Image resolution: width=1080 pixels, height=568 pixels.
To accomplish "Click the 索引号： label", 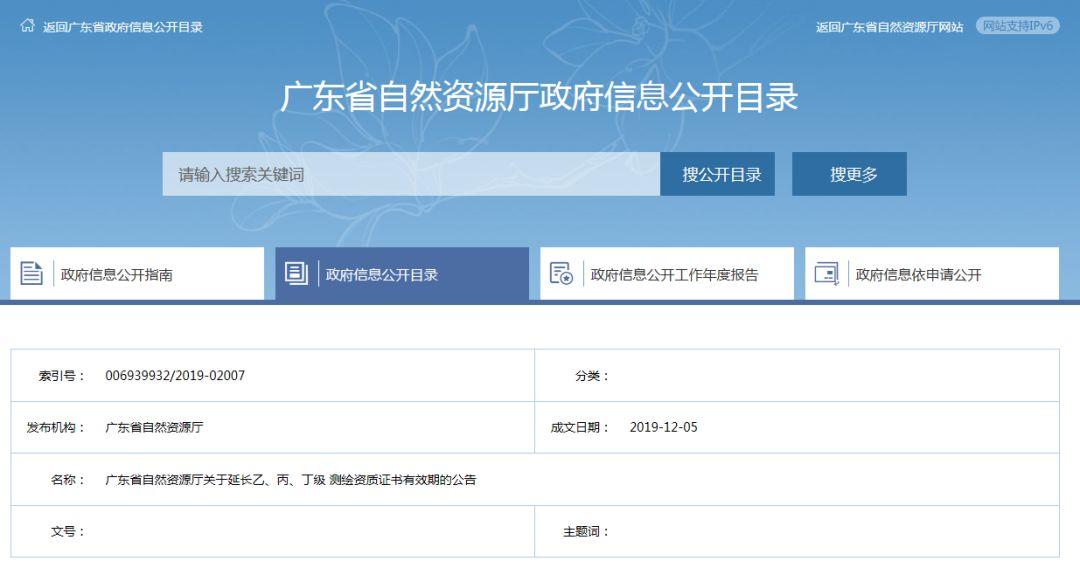I will coord(61,376).
